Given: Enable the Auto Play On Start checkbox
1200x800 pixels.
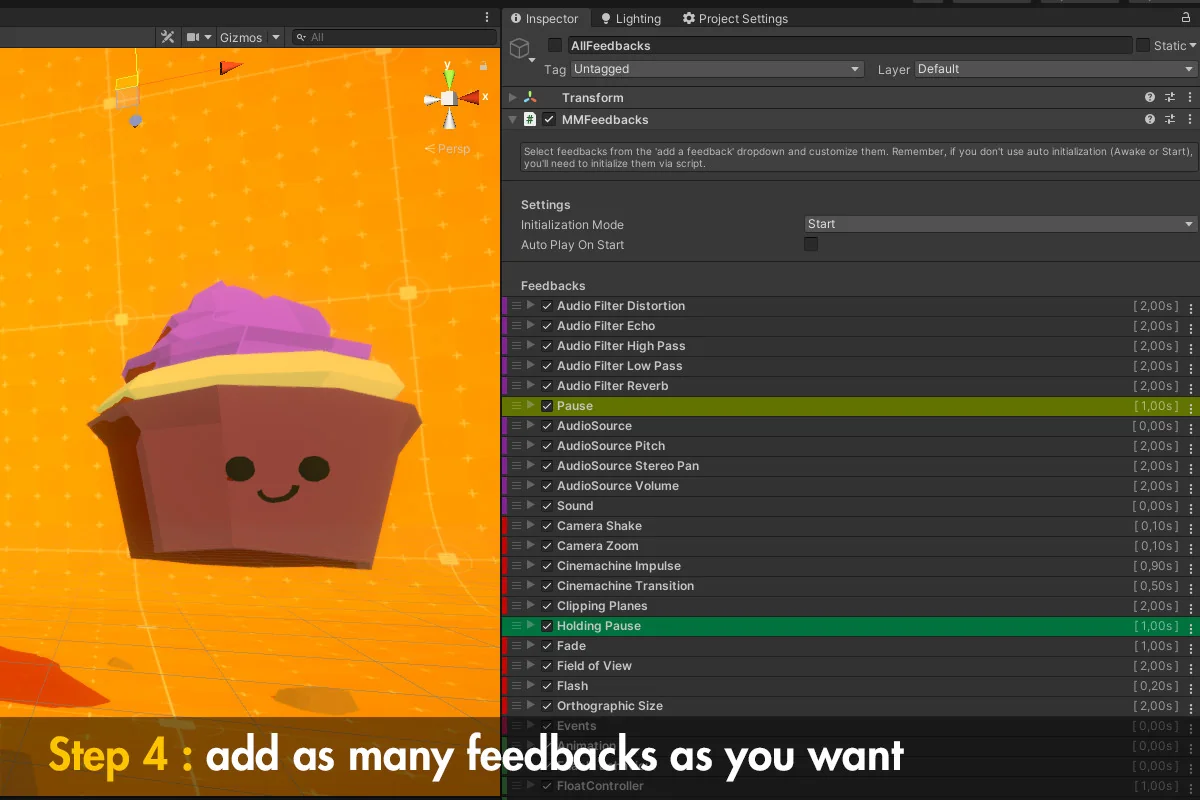Looking at the screenshot, I should pyautogui.click(x=811, y=245).
